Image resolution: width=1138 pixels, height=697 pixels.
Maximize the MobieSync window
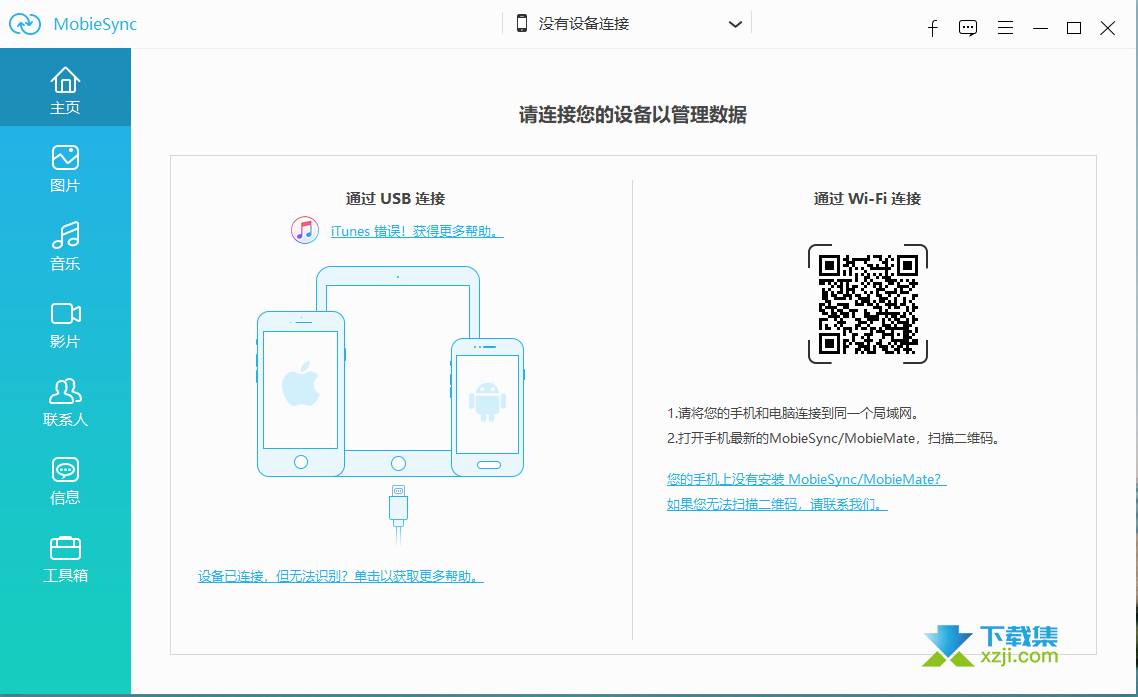tap(1074, 28)
